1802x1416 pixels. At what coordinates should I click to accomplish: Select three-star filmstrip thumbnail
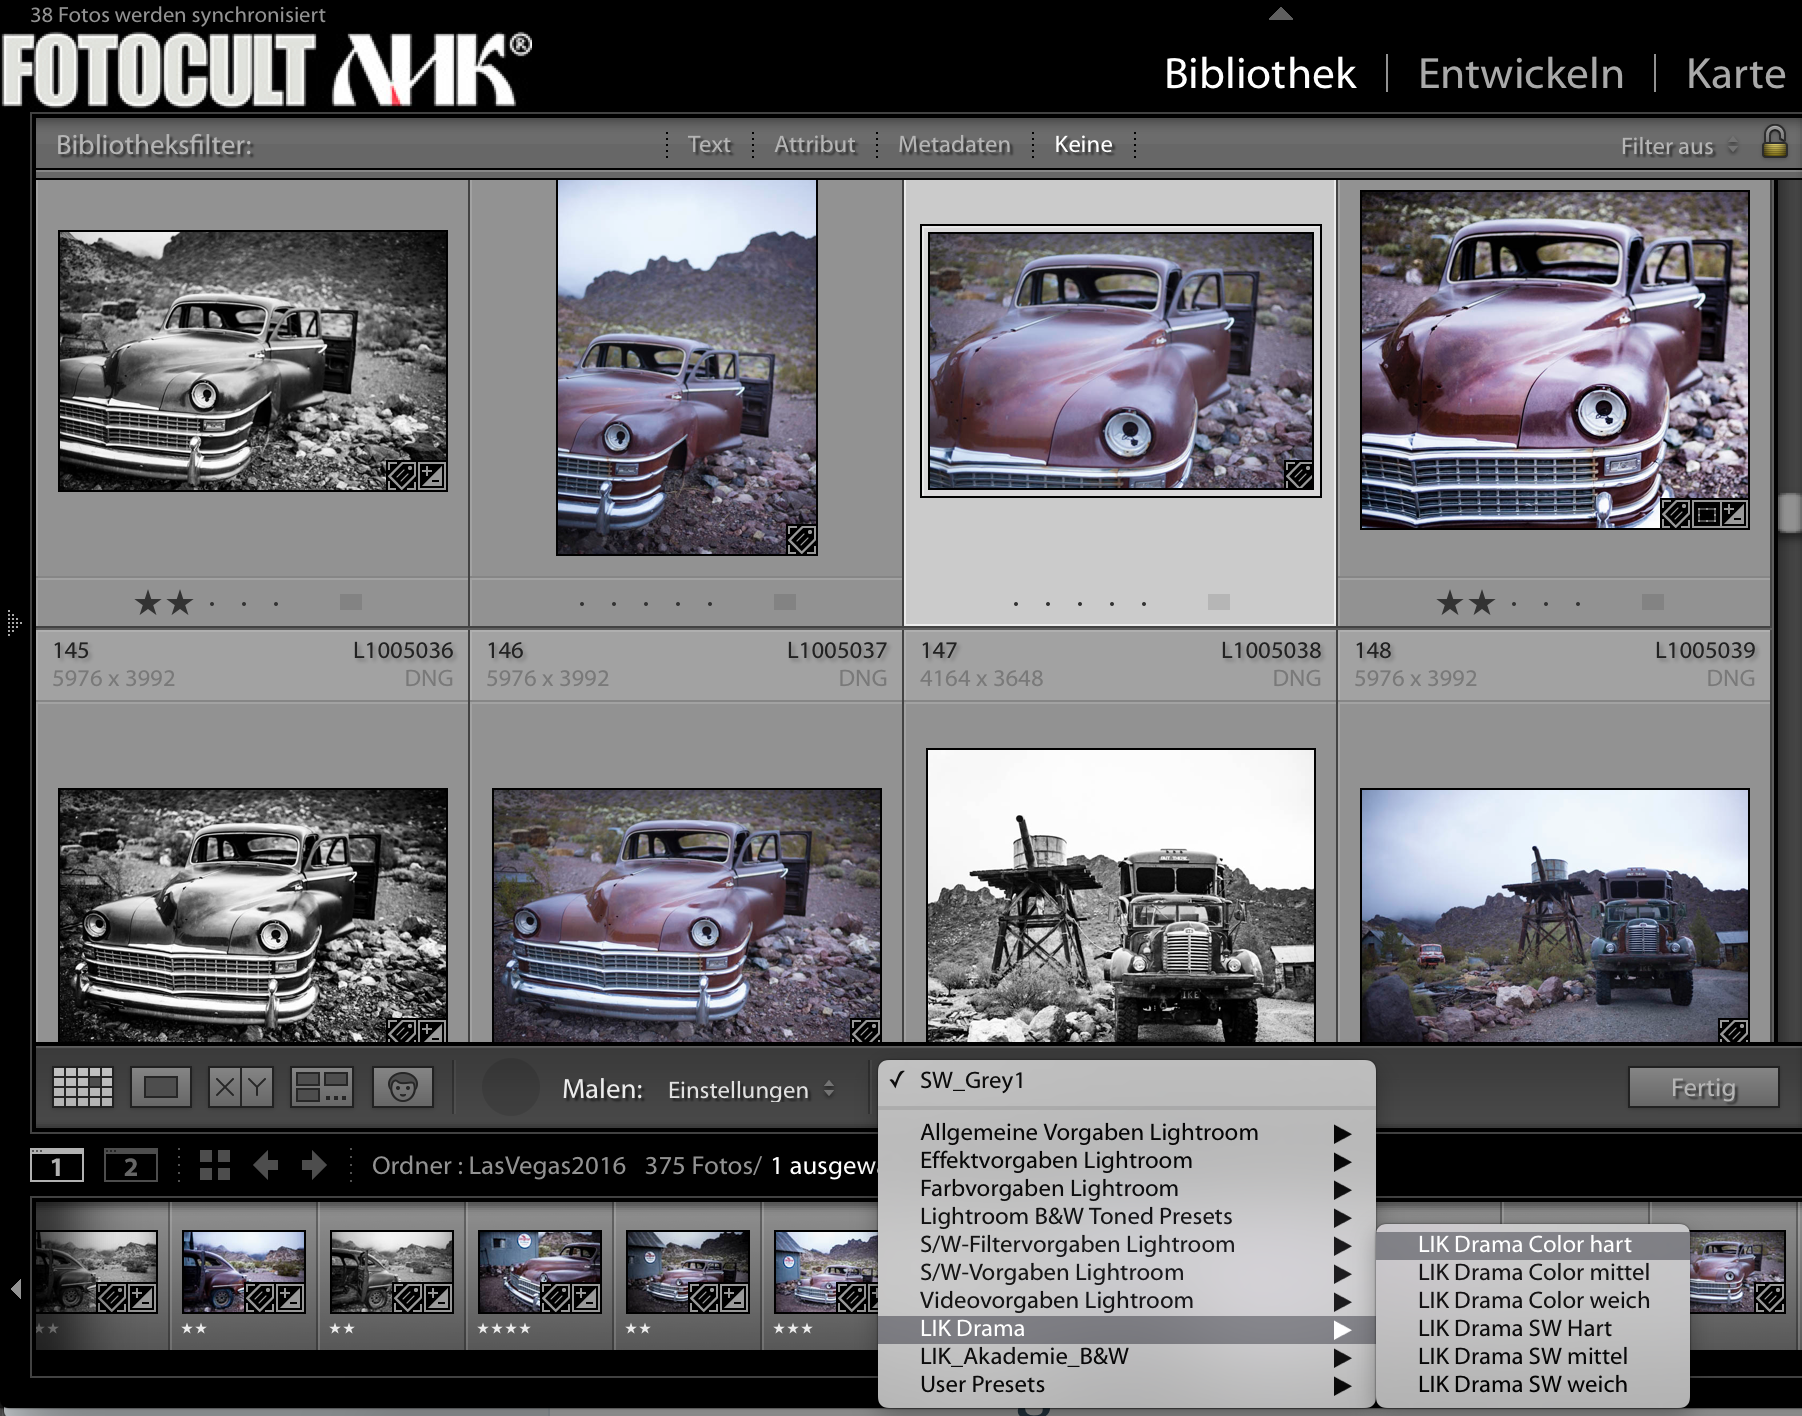825,1272
